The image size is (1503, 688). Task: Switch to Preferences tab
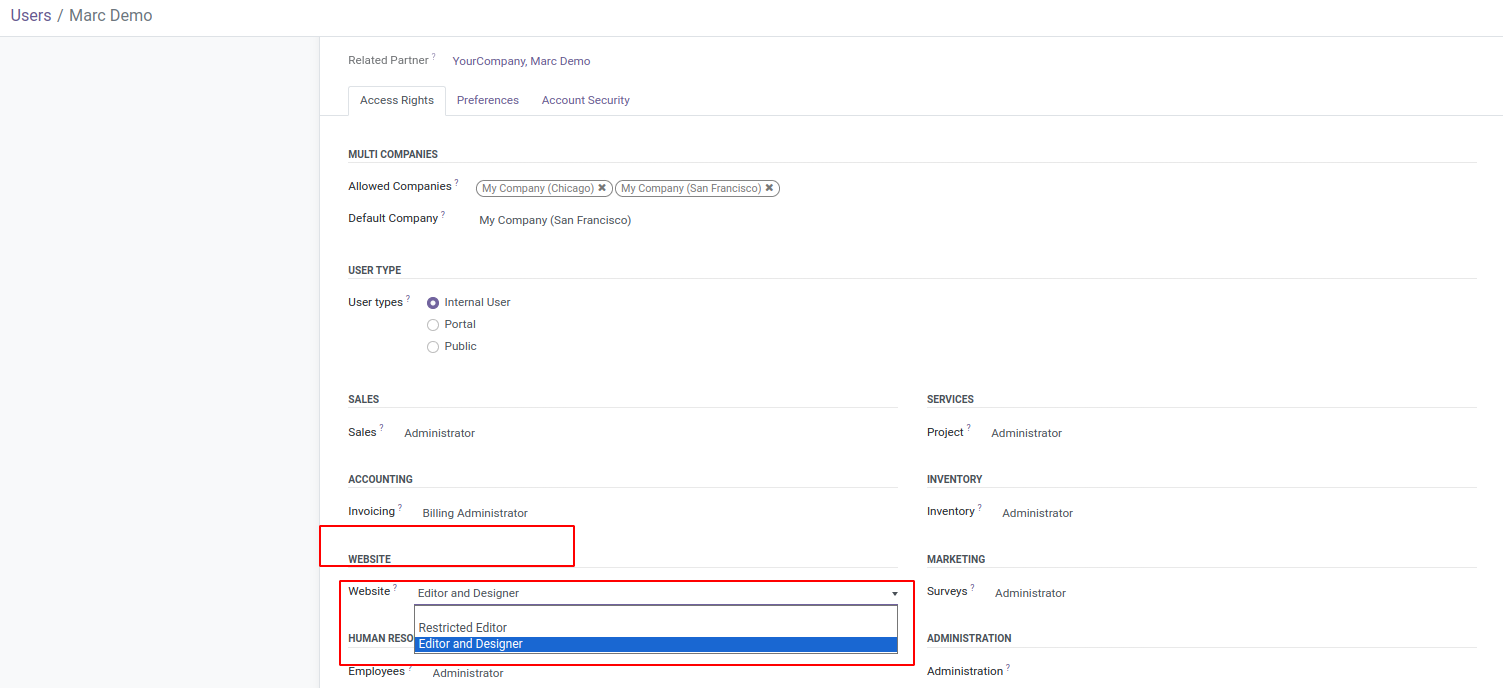click(x=488, y=100)
